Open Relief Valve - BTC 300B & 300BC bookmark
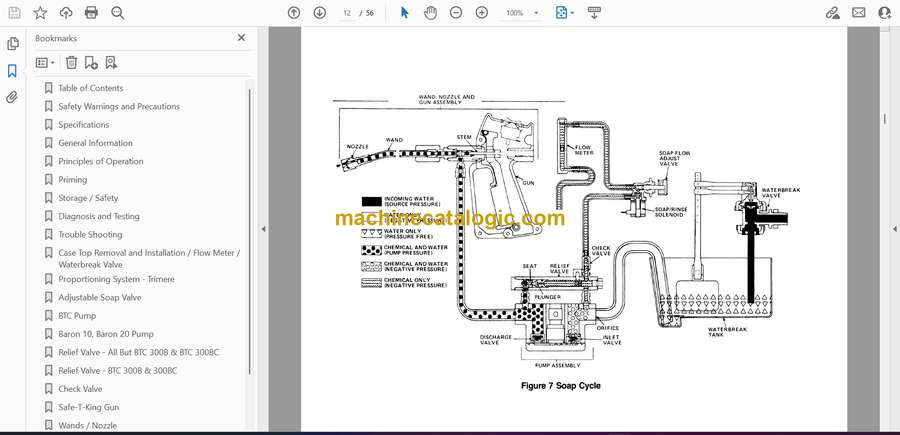The height and width of the screenshot is (435, 900). [118, 371]
